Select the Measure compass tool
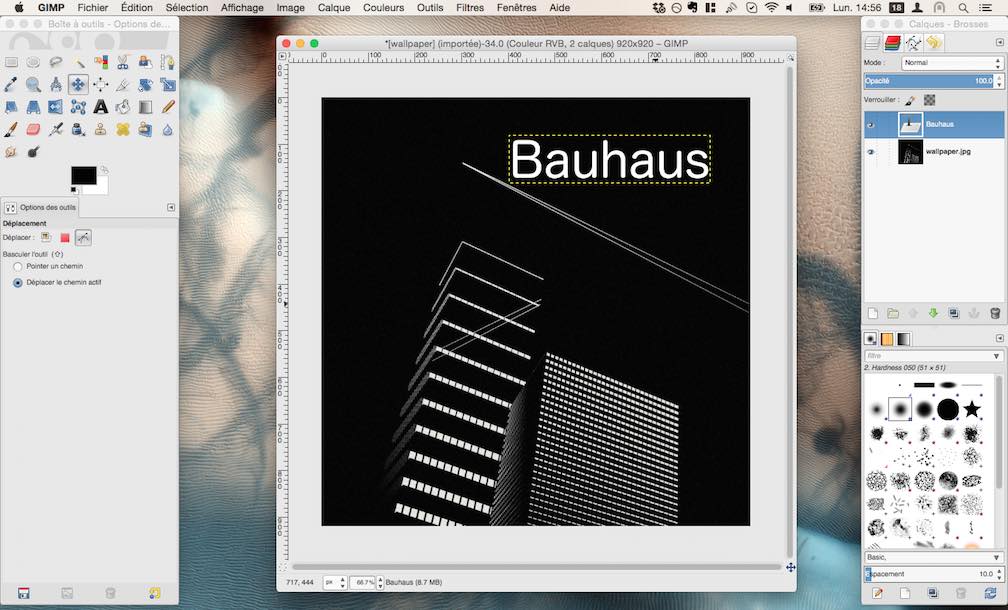The height and width of the screenshot is (610, 1008). tap(56, 84)
